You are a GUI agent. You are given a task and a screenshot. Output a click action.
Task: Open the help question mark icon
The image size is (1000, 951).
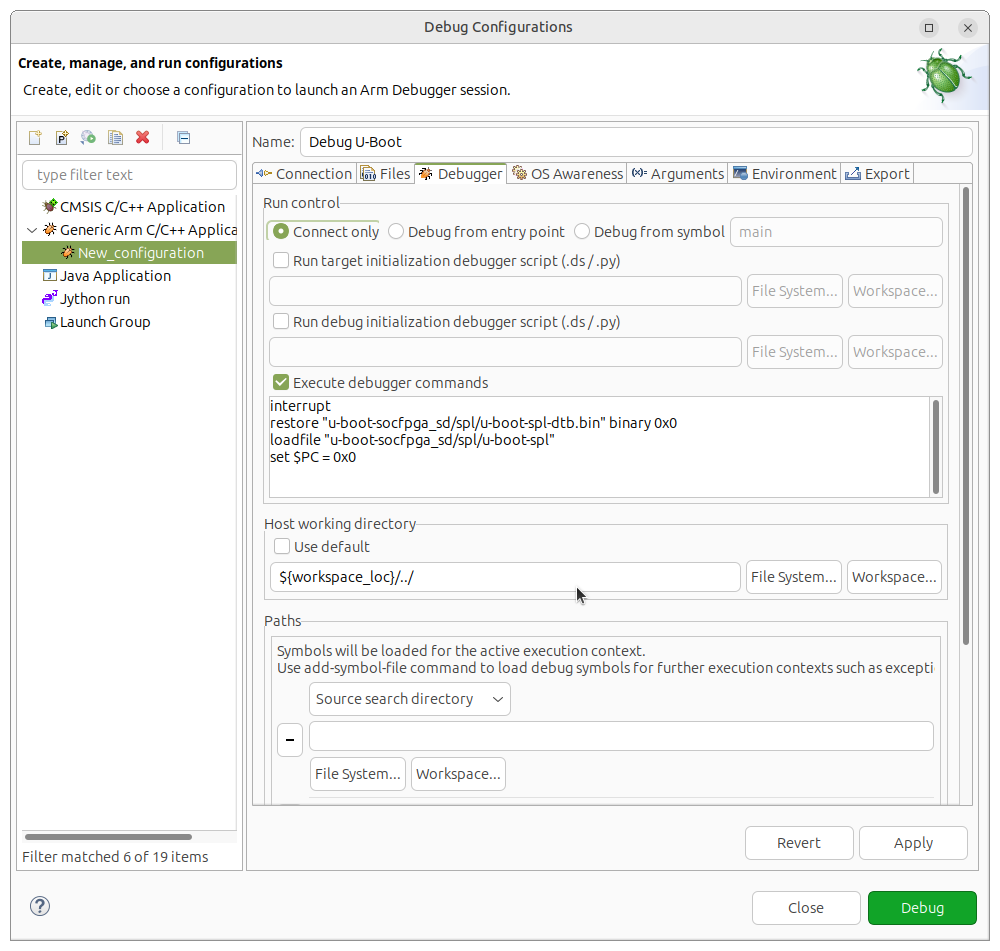tap(40, 907)
